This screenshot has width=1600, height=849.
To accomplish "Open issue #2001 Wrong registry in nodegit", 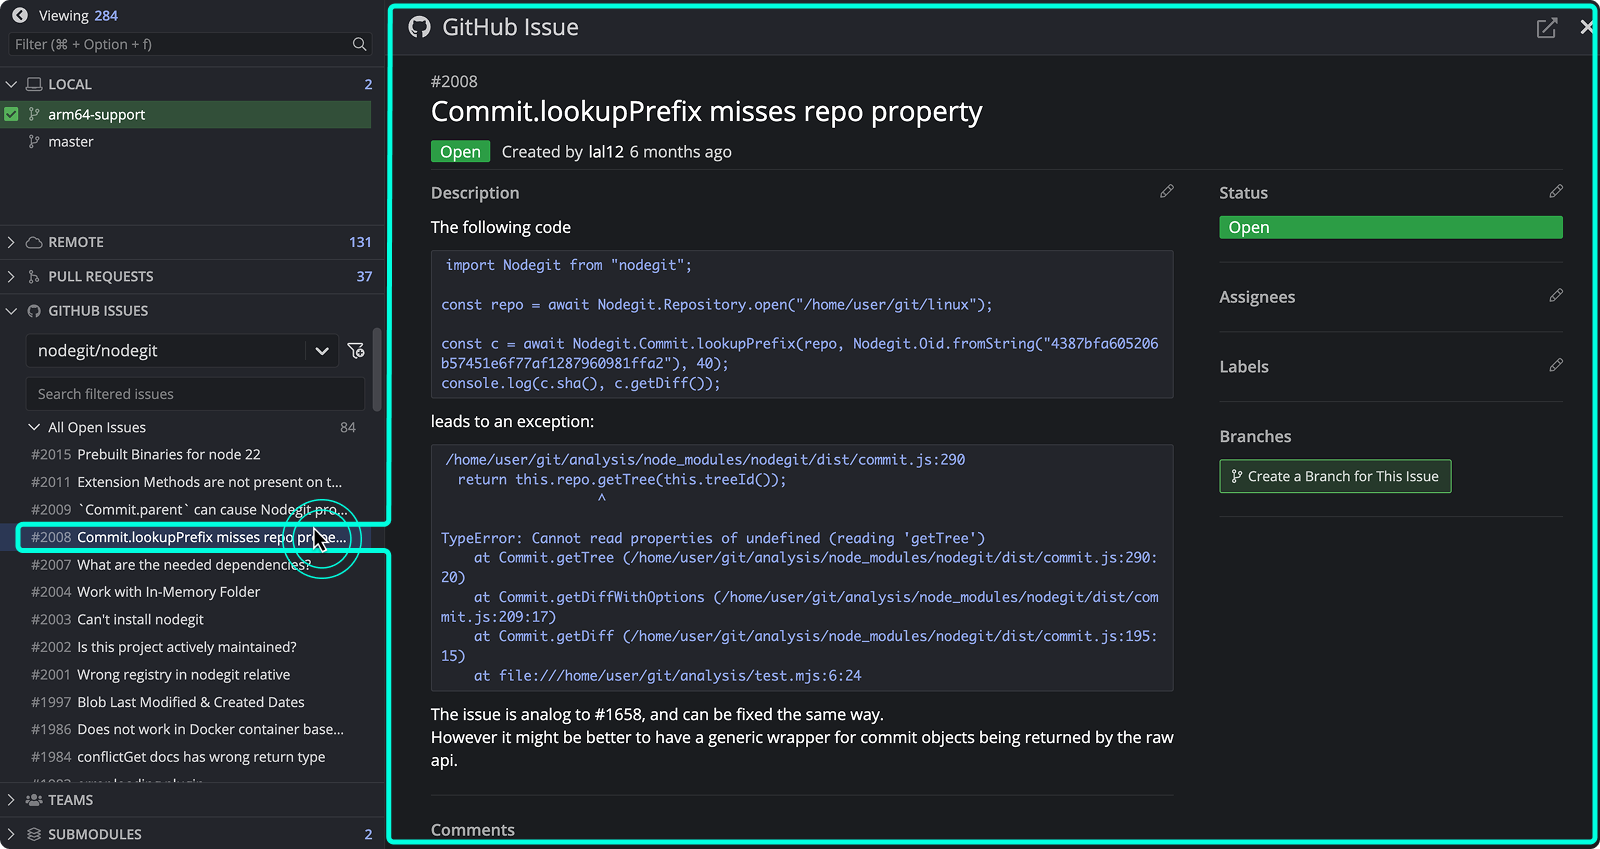I will [x=161, y=675].
